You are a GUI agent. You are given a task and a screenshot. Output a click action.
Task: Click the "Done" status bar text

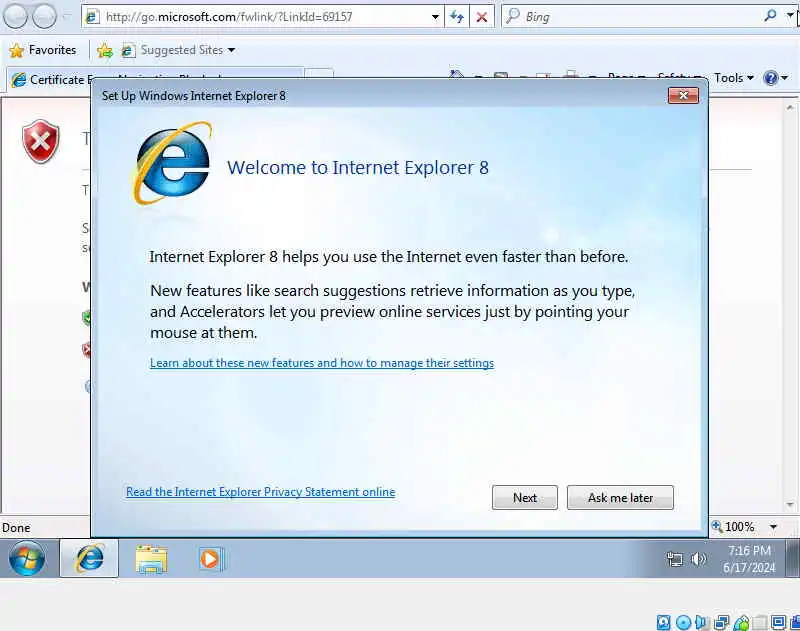(x=16, y=527)
